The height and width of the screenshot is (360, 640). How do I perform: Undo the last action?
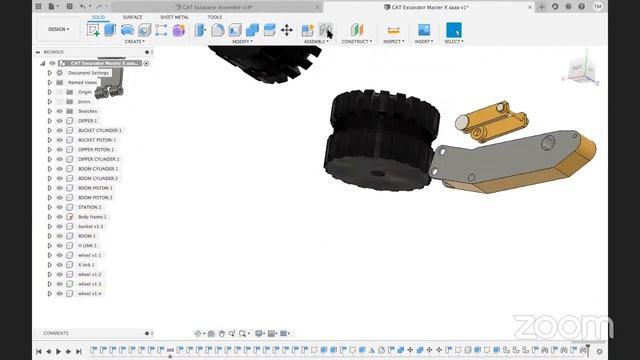pos(83,7)
